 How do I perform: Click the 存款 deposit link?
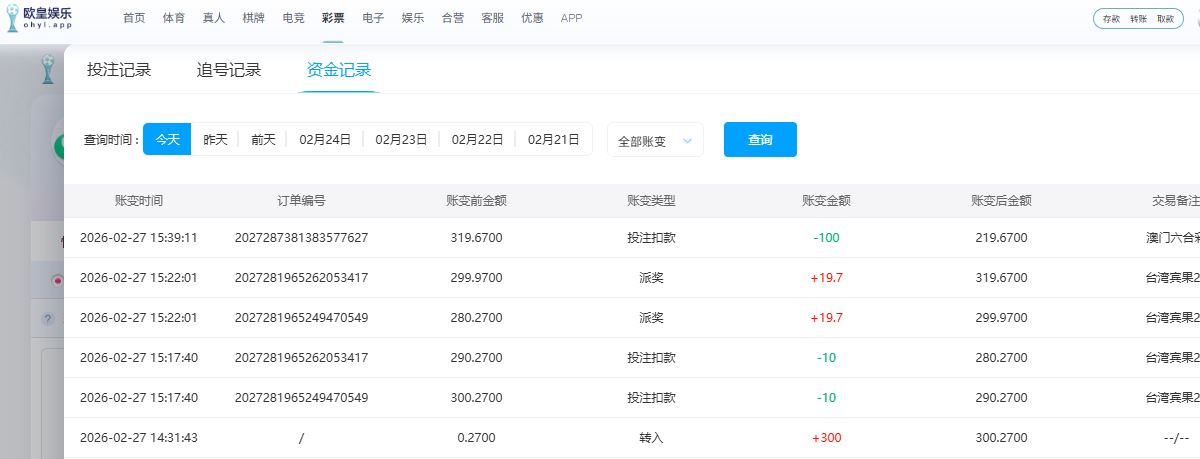[x=1111, y=19]
